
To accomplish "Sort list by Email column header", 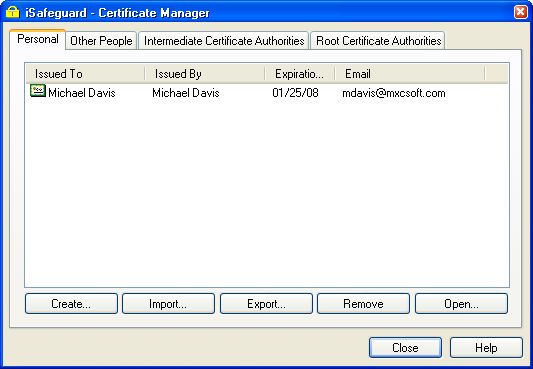I will (x=410, y=74).
